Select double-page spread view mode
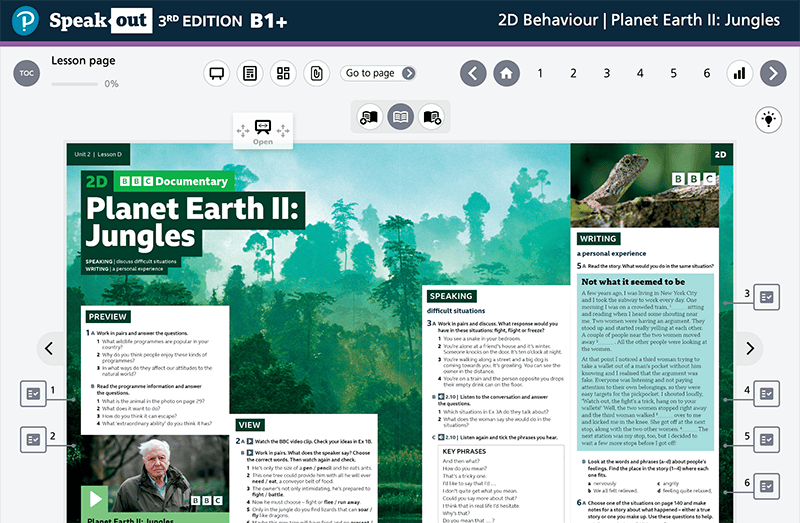The image size is (800, 523). (x=401, y=117)
